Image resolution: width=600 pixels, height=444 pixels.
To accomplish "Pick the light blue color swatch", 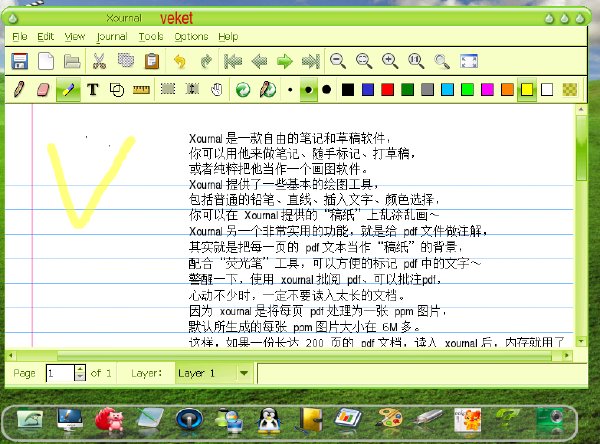I will tap(447, 90).
